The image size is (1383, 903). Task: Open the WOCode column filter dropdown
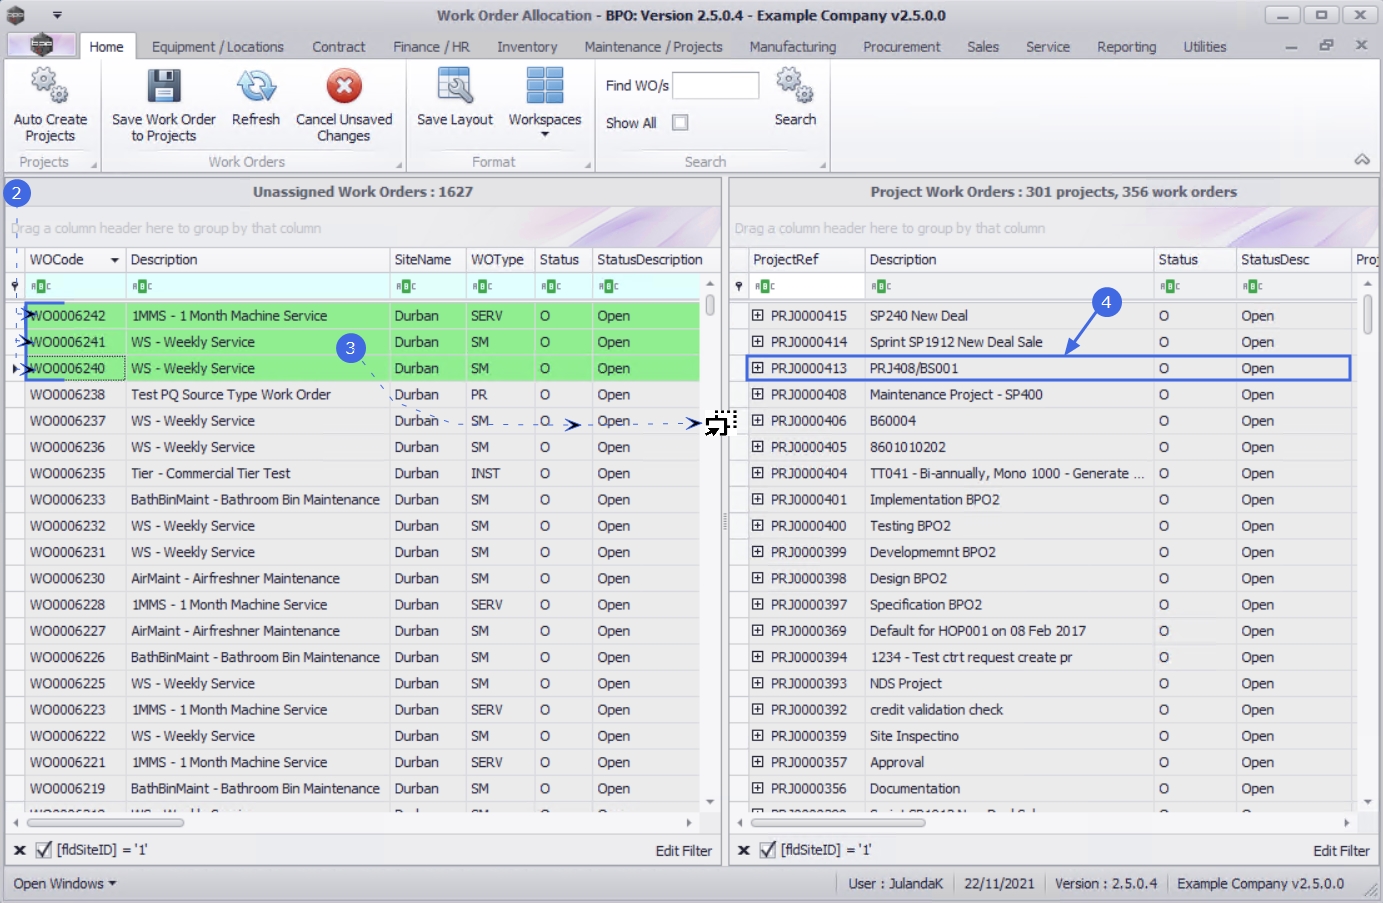(114, 260)
